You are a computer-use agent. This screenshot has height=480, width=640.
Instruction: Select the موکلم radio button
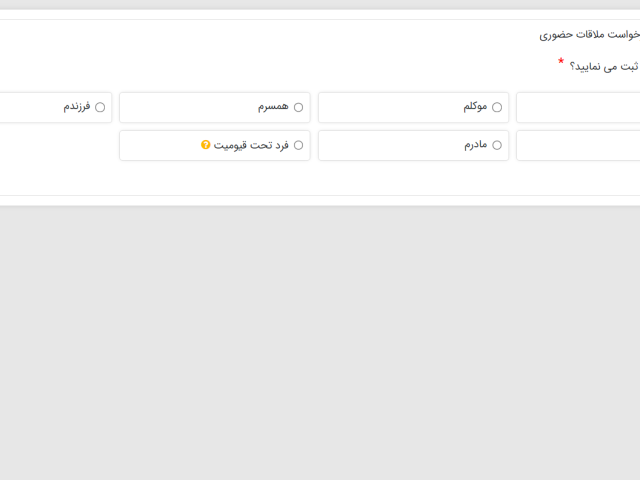[x=497, y=107]
